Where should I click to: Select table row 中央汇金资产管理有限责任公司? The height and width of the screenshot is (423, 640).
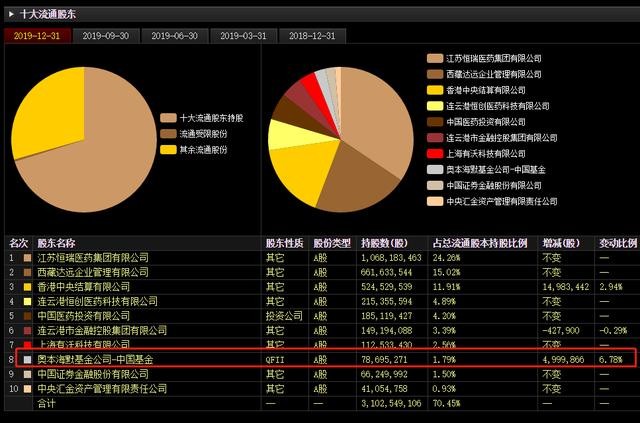pos(320,389)
